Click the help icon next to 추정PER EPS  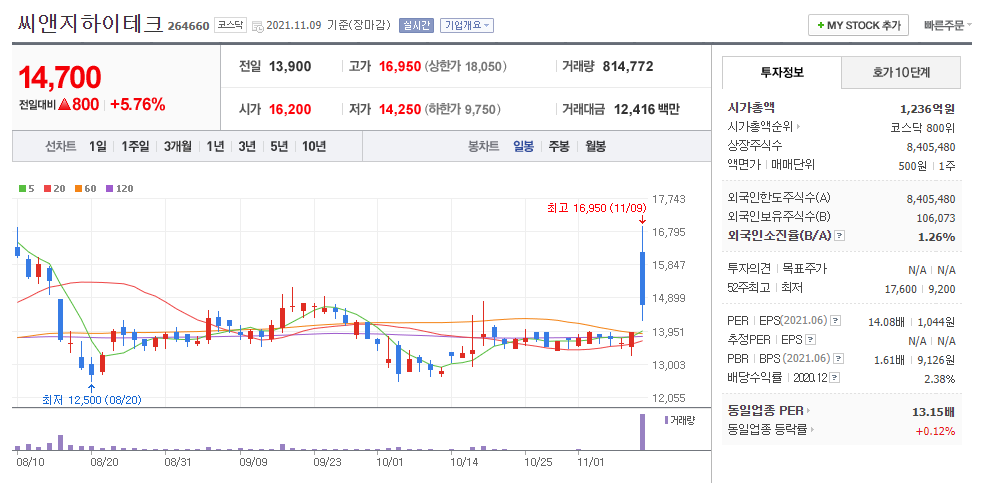(811, 340)
